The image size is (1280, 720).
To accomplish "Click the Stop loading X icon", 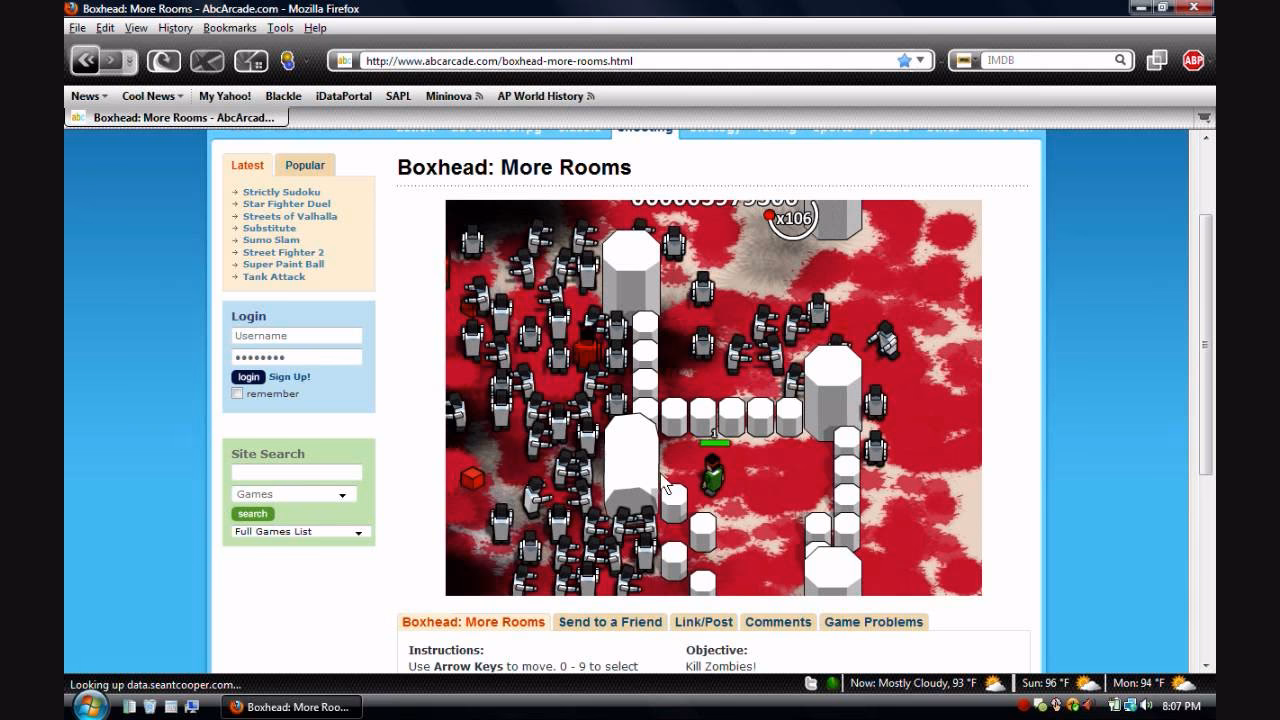I will (x=207, y=61).
